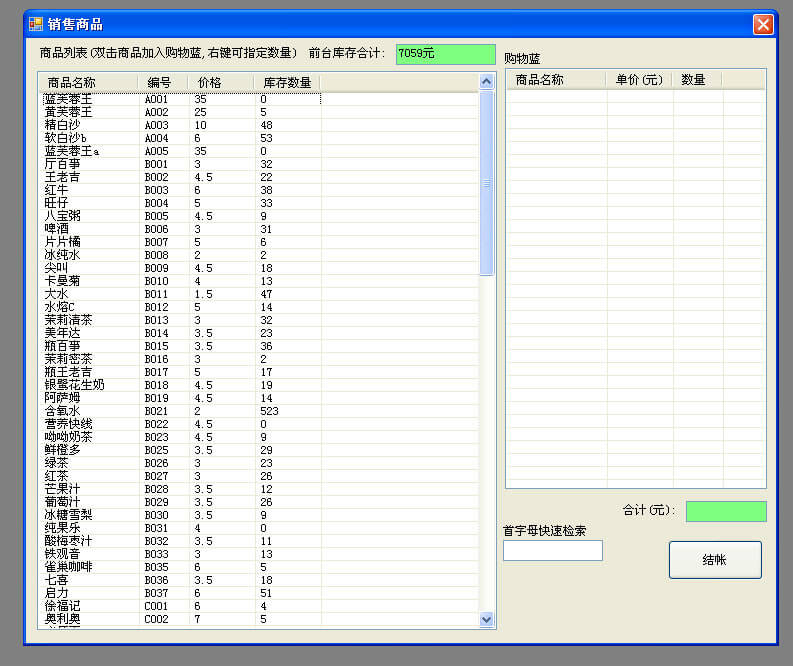Screen dimensions: 793x666
Task: Click the cart's 单价(元) column header
Action: tap(639, 80)
